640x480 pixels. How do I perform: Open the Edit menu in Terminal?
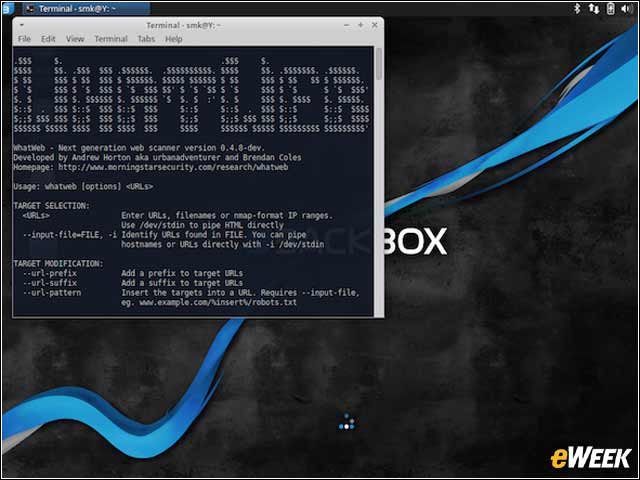point(48,39)
